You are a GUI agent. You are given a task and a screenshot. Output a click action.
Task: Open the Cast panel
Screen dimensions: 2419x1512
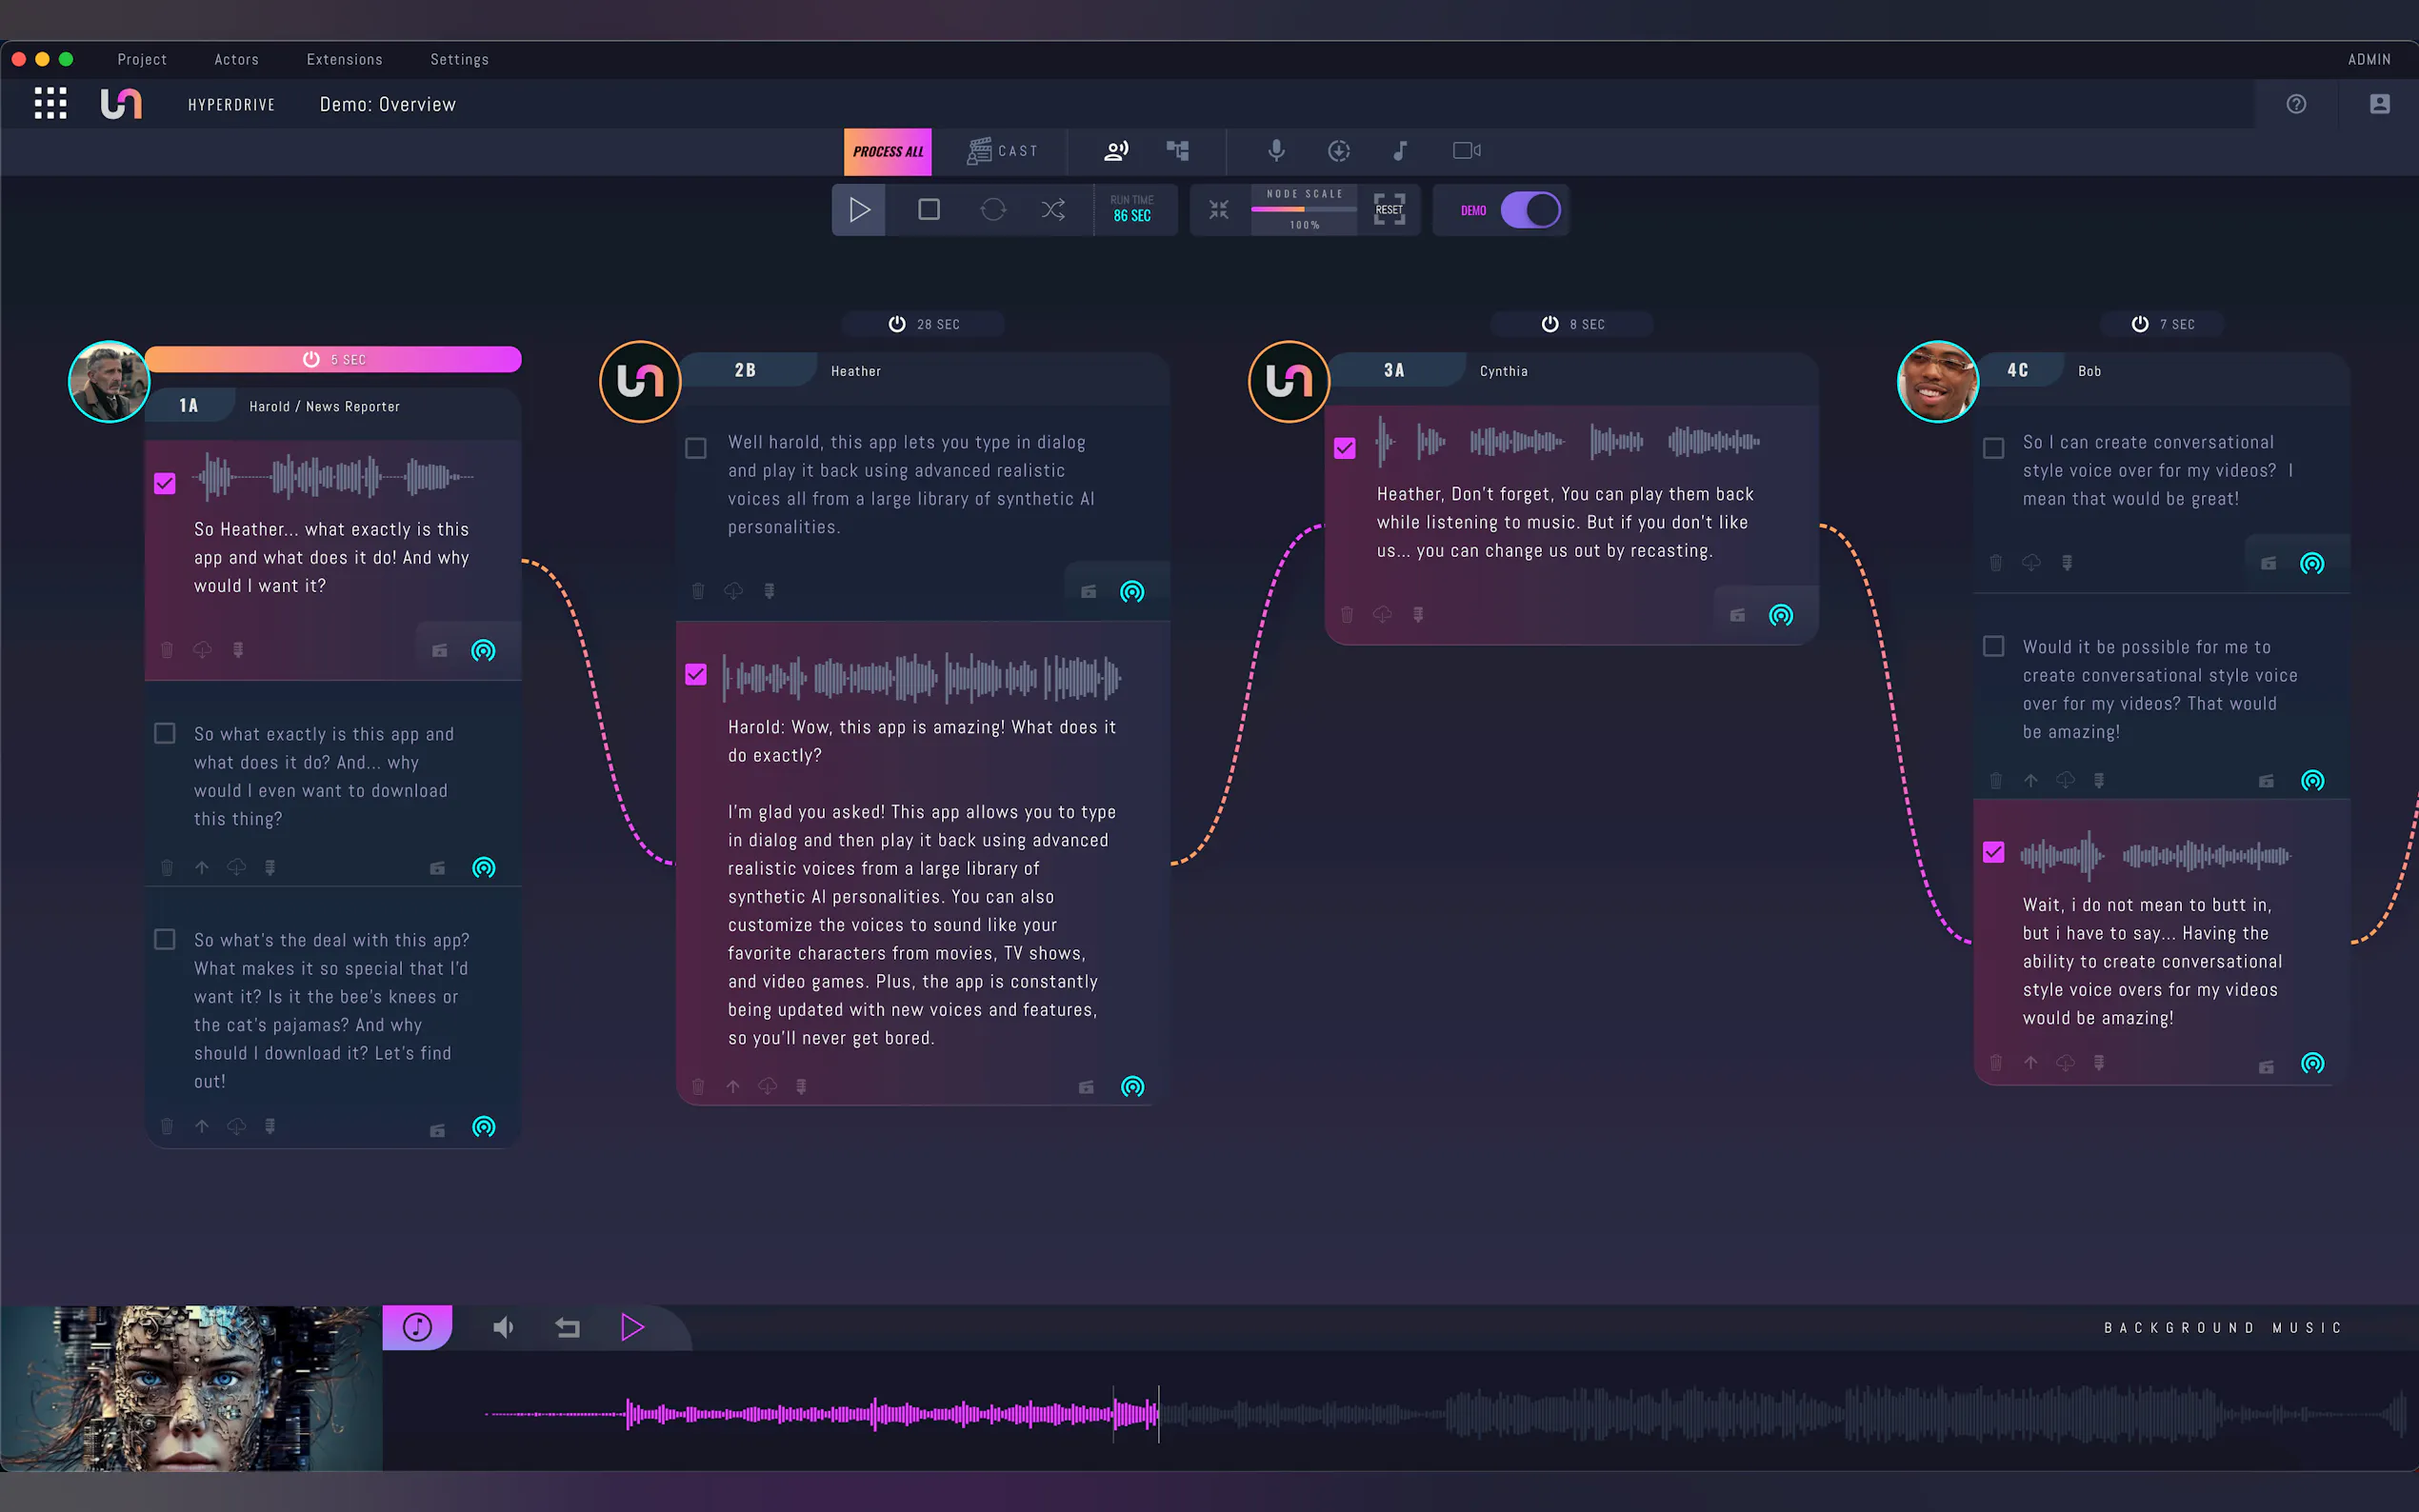point(1002,151)
